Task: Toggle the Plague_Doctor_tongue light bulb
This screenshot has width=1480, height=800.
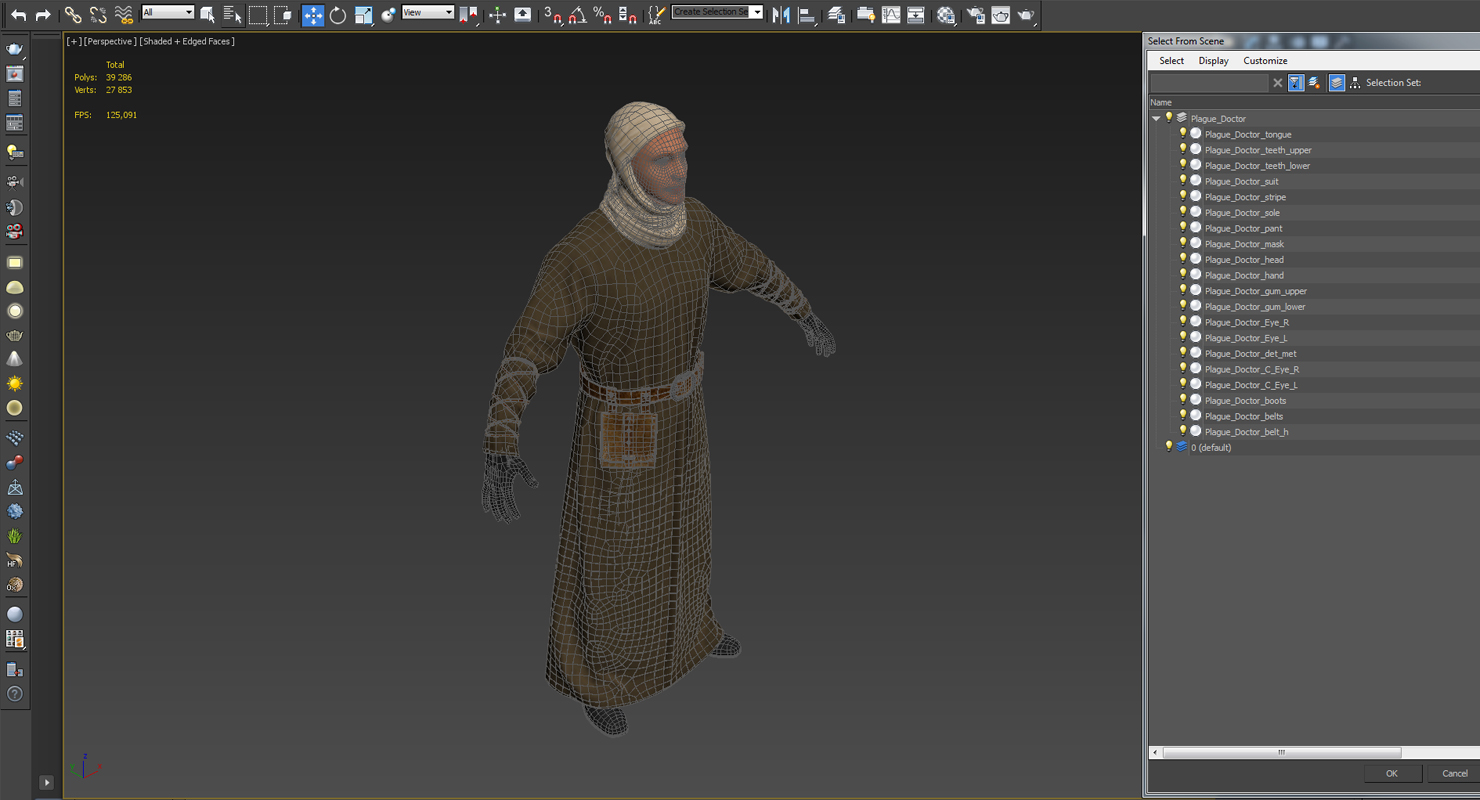Action: coord(1182,134)
